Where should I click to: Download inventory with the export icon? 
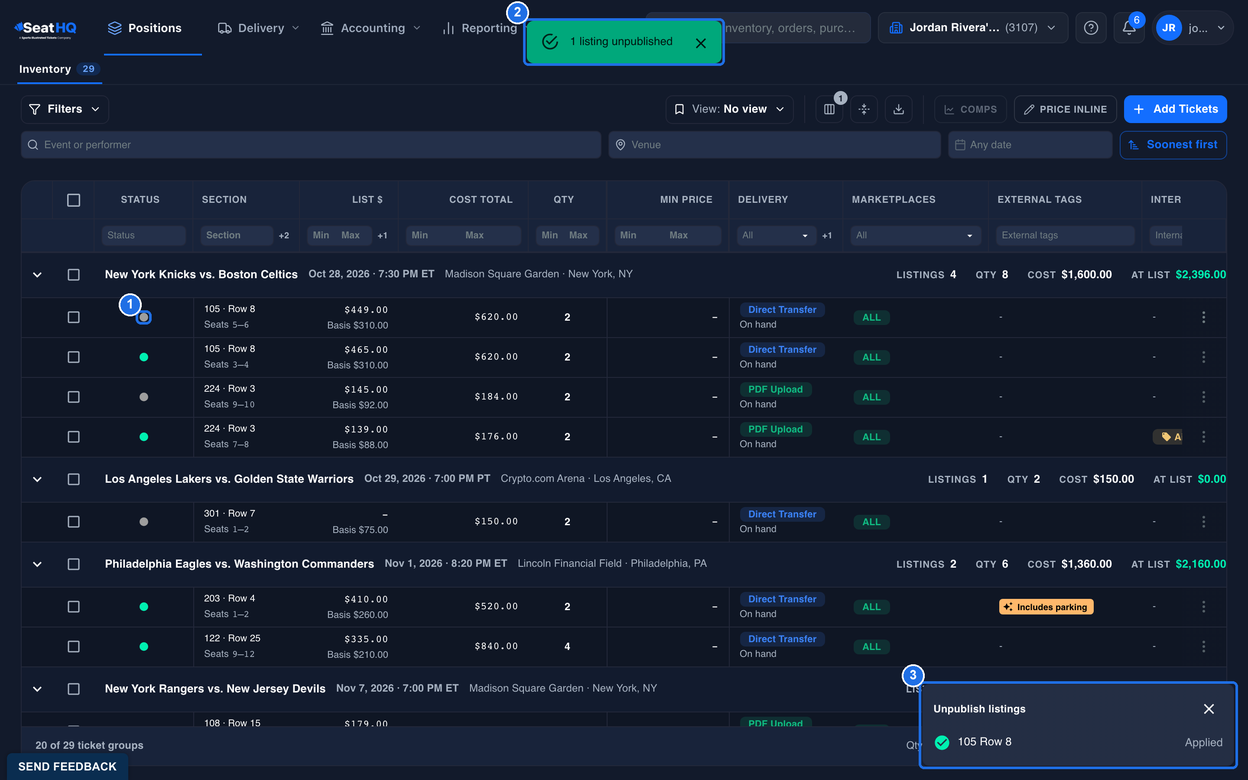(898, 109)
